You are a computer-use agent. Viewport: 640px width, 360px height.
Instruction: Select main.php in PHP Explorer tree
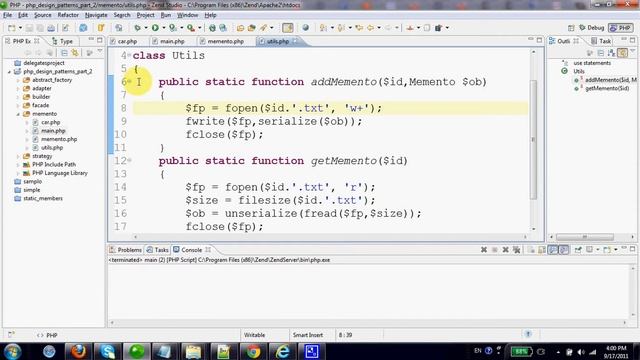point(53,131)
